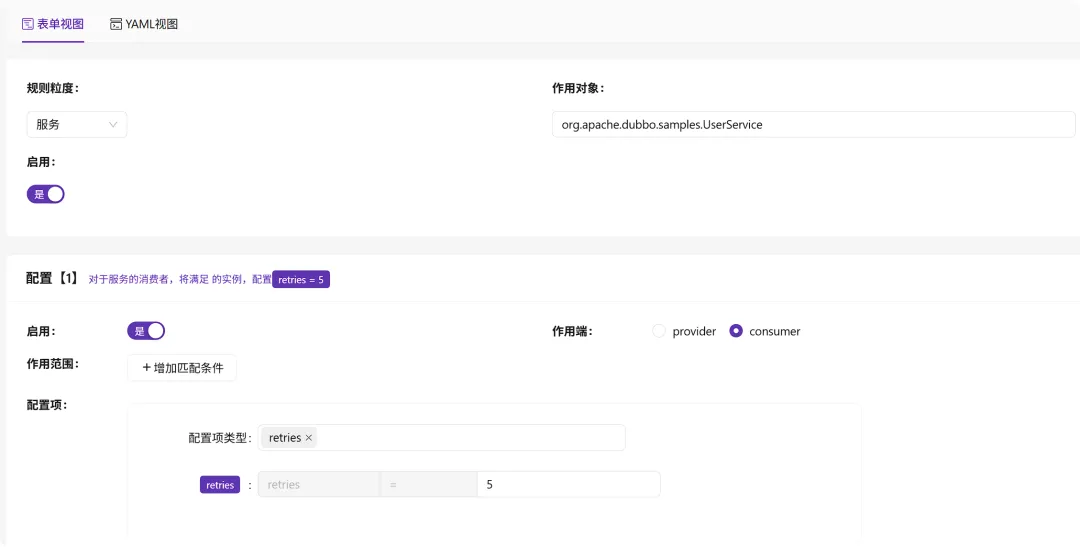Click the disabled retries key field
1080x547 pixels.
coord(319,485)
